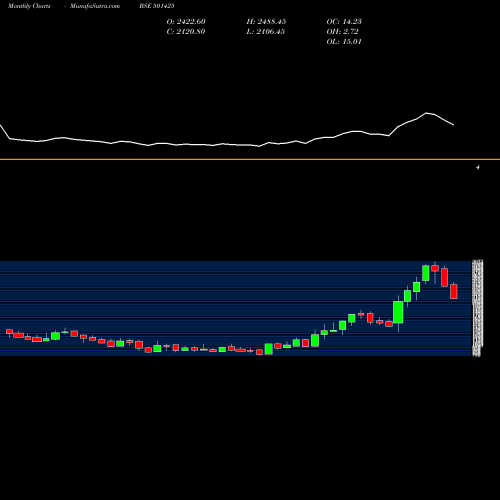Click the OH: 2.72 reading
The height and width of the screenshot is (500, 500).
pyautogui.click(x=342, y=32)
